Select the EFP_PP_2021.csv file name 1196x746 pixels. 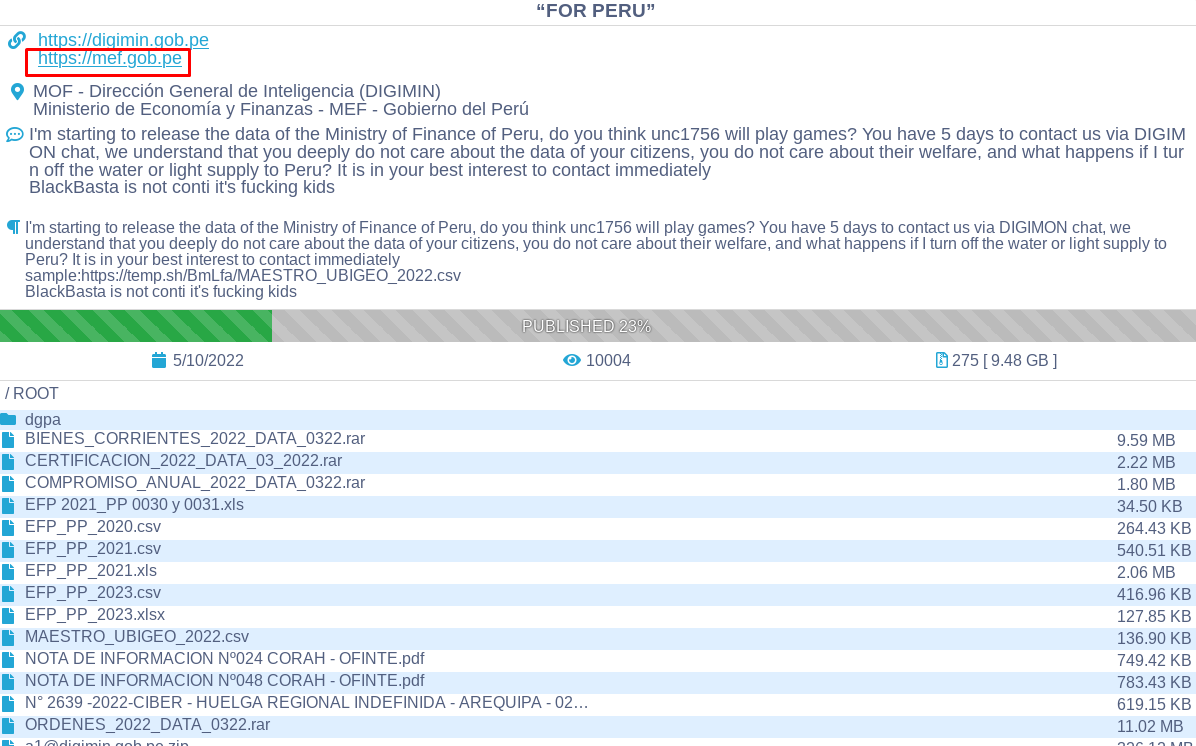93,548
